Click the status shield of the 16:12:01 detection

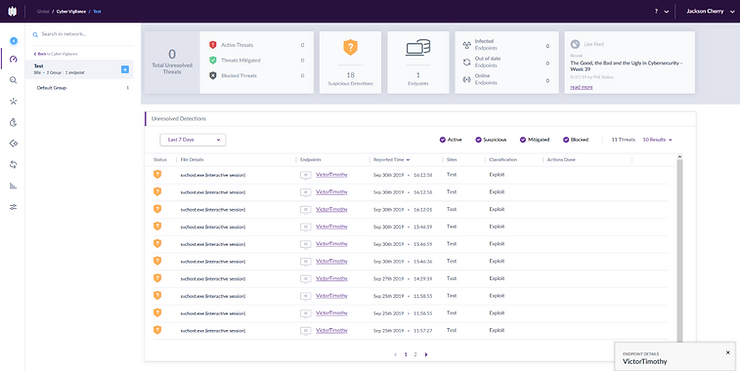158,209
